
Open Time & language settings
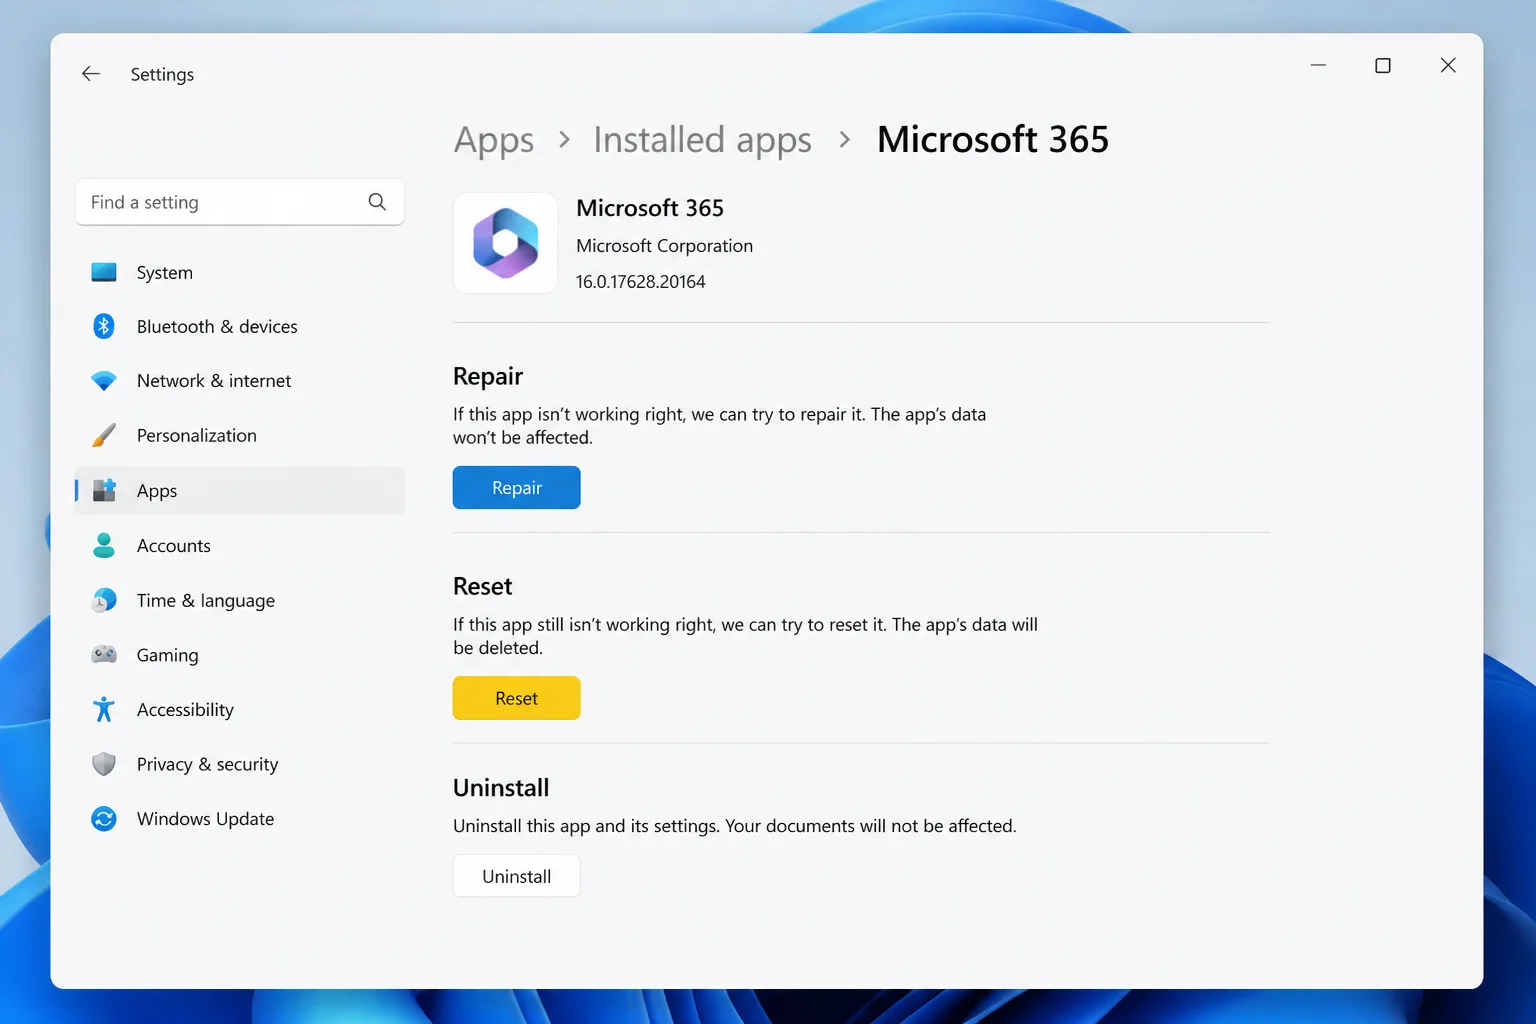(x=240, y=600)
